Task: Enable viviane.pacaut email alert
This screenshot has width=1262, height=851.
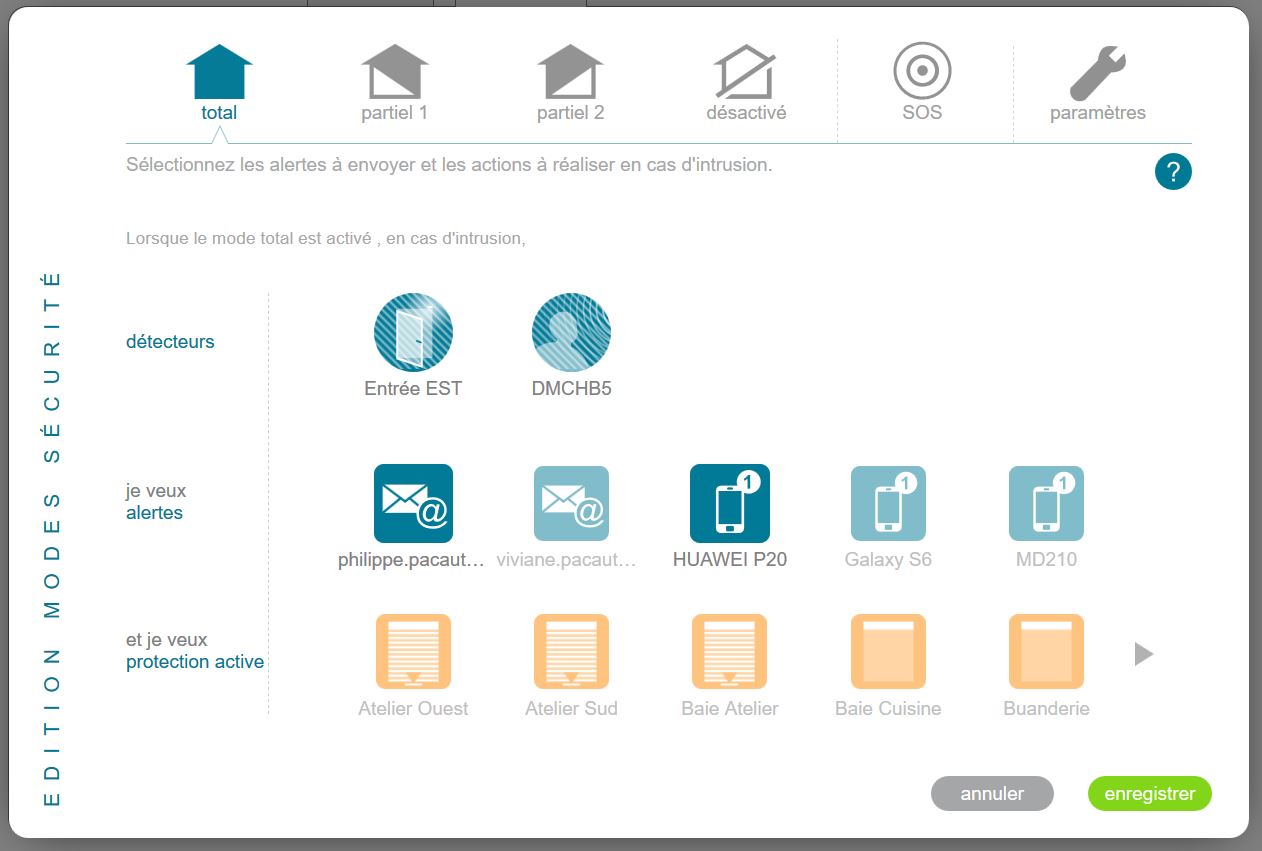Action: coord(571,503)
